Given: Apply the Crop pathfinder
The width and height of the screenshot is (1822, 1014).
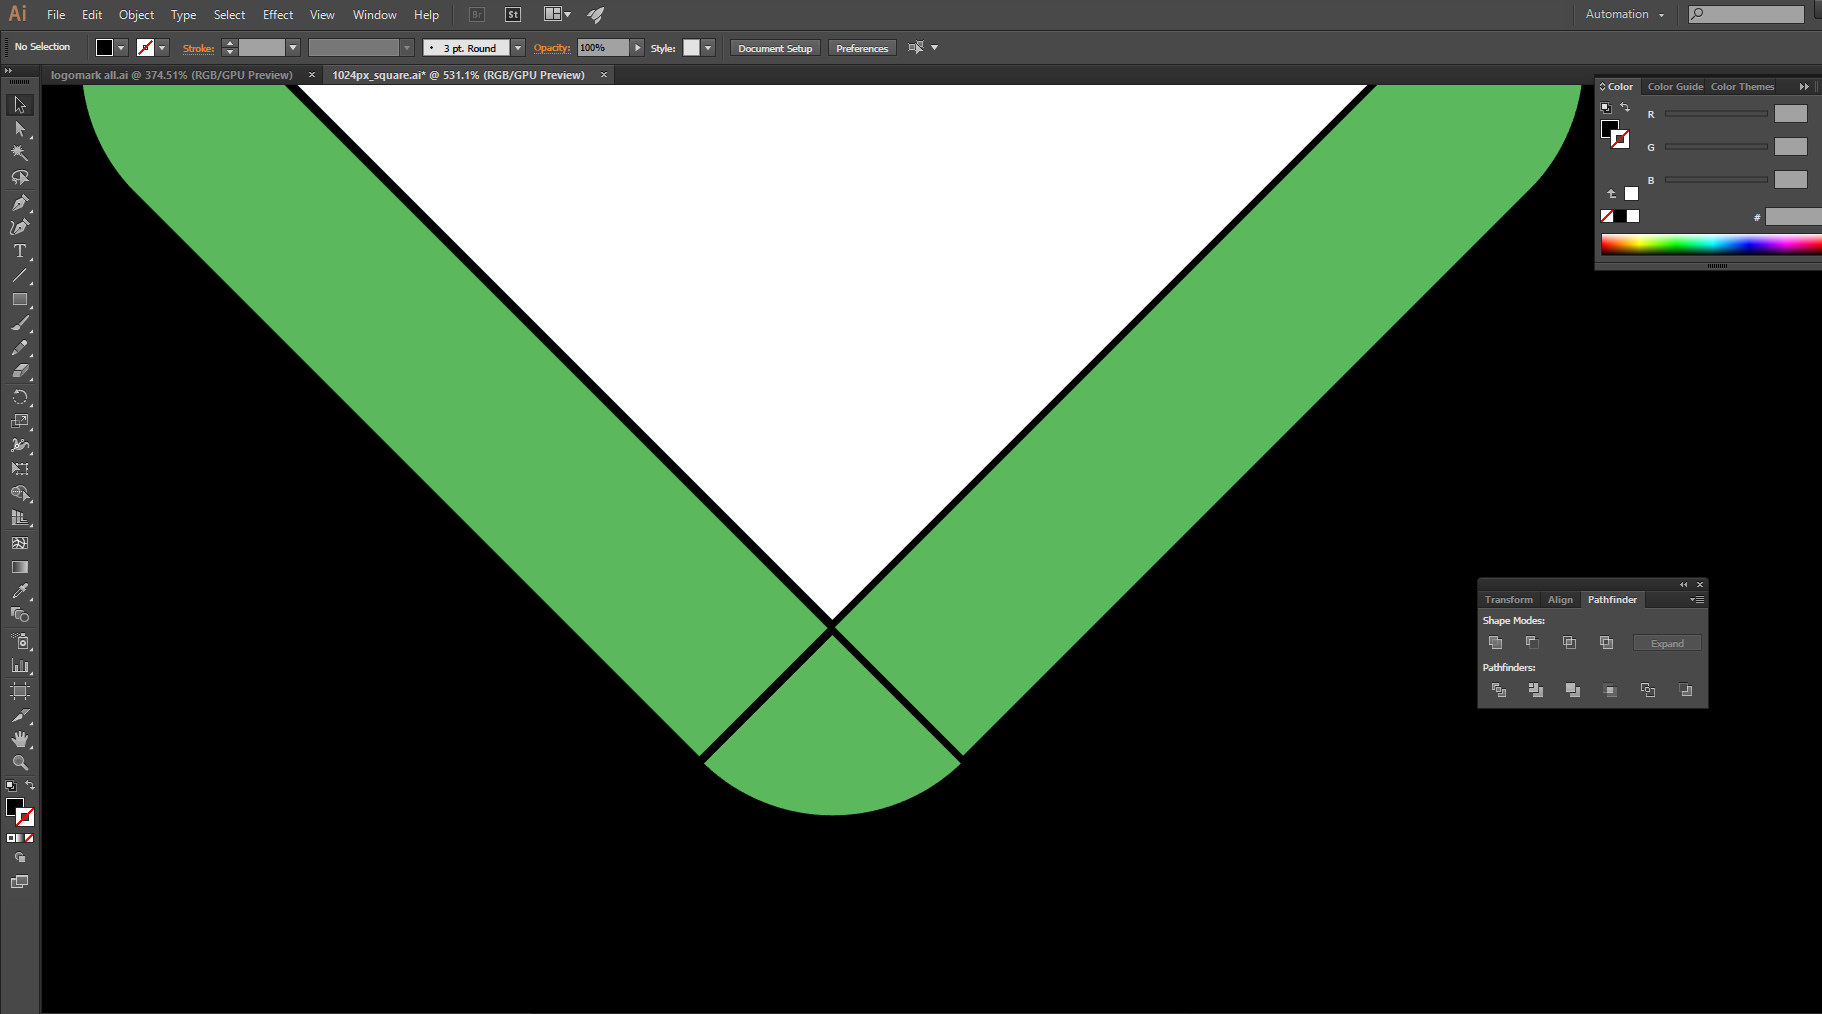Looking at the screenshot, I should point(1610,690).
